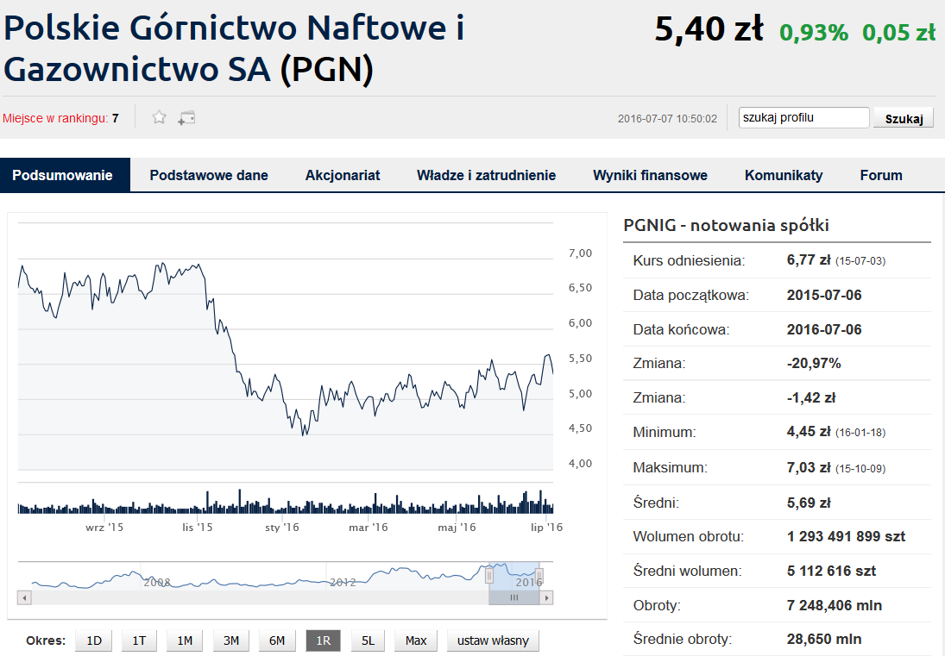The height and width of the screenshot is (656, 945).
Task: Click the -20,97% Zmiana value
Action: (x=814, y=363)
